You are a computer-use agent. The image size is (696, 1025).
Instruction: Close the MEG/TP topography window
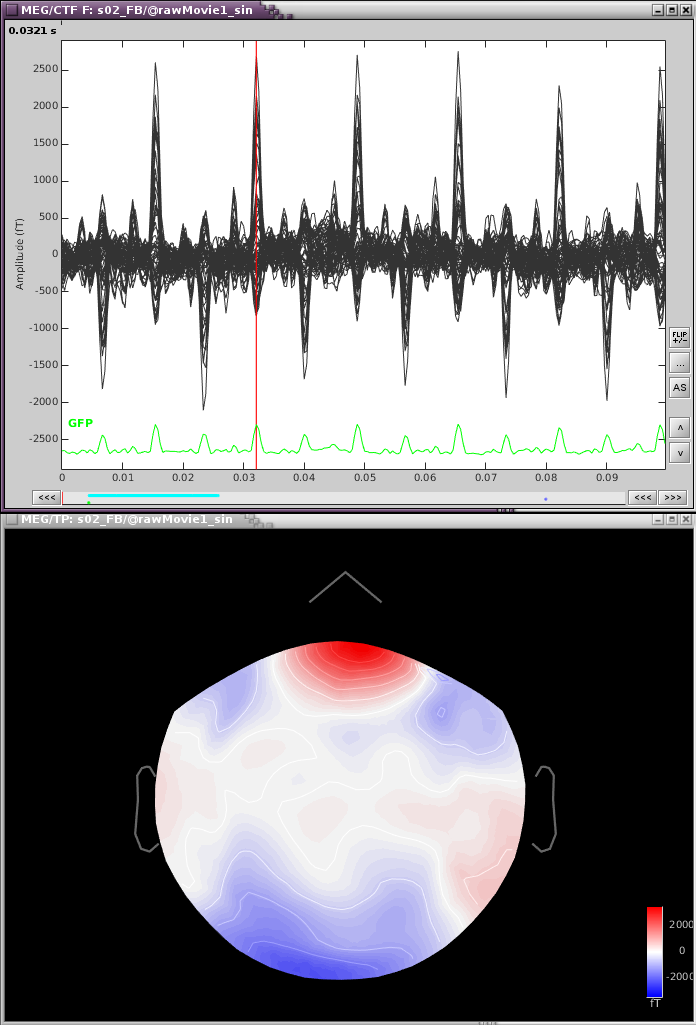click(686, 519)
